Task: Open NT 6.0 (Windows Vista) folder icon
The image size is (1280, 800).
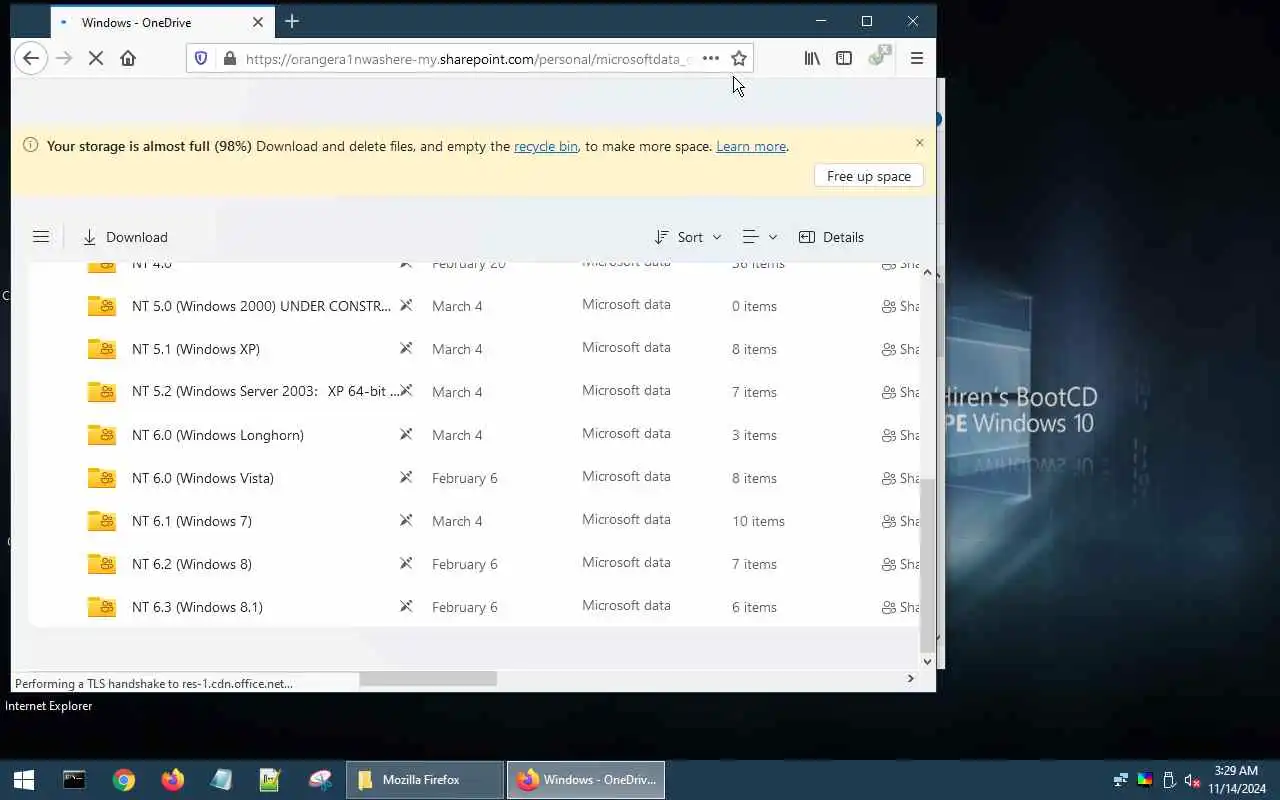Action: tap(101, 478)
